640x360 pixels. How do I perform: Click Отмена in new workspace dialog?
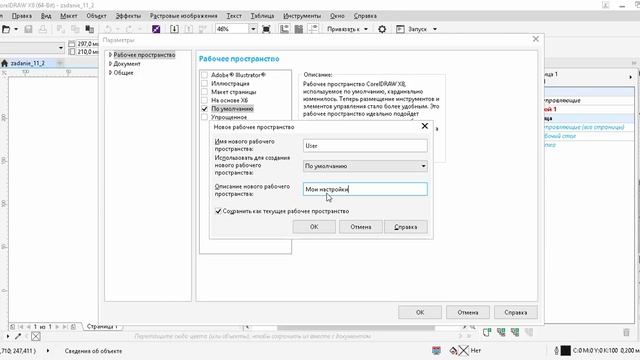(x=361, y=227)
